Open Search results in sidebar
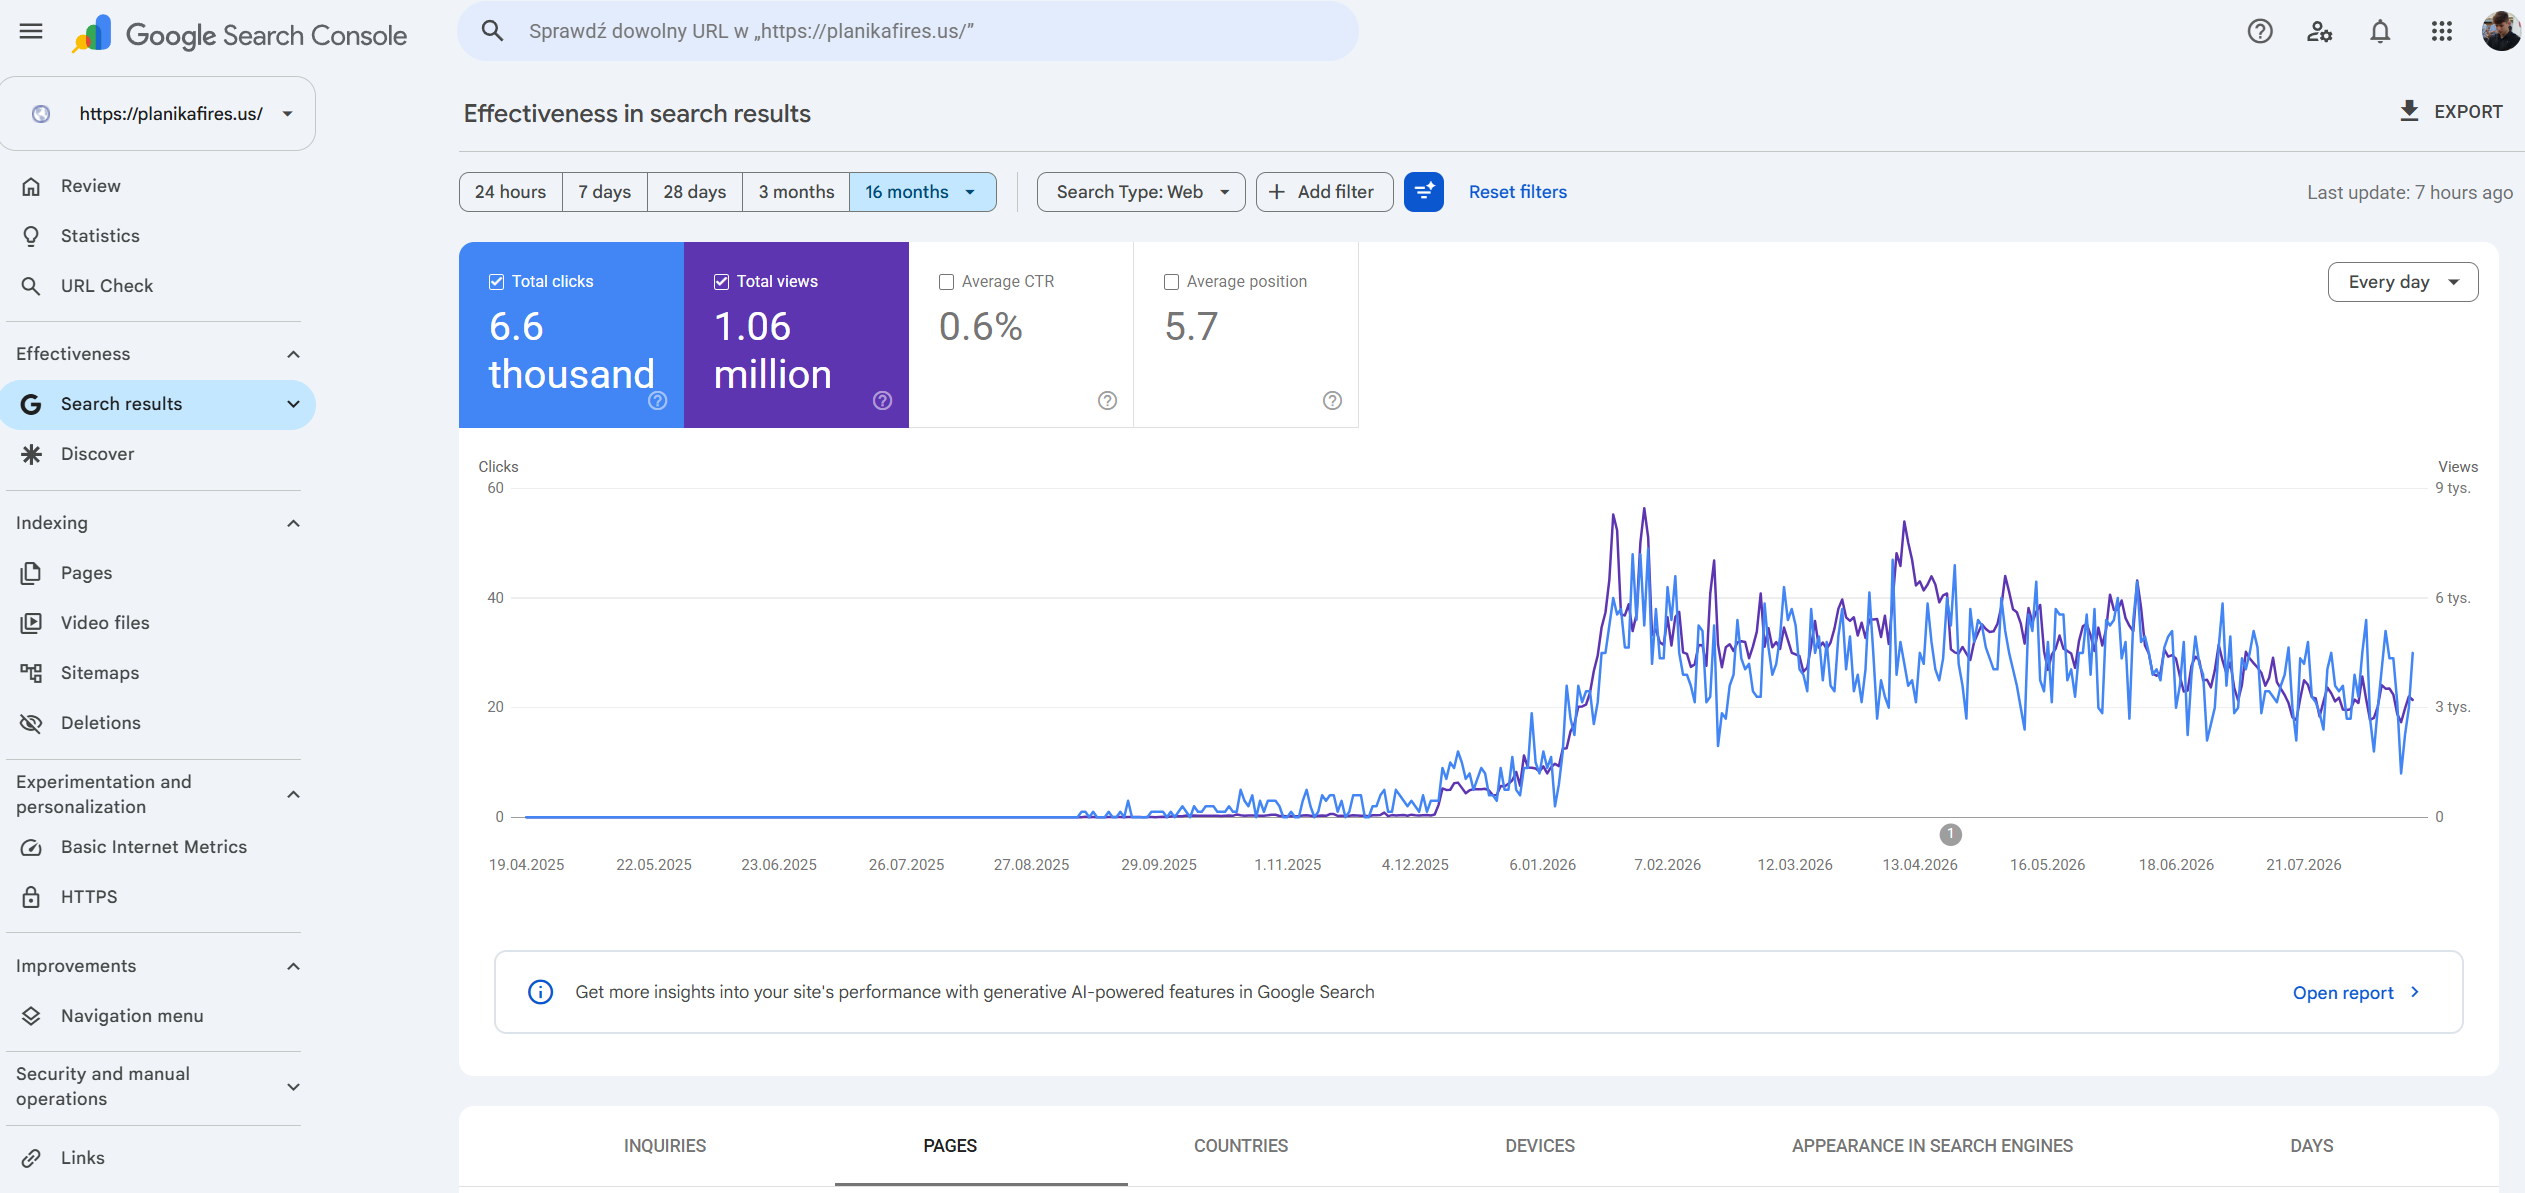 (x=158, y=404)
